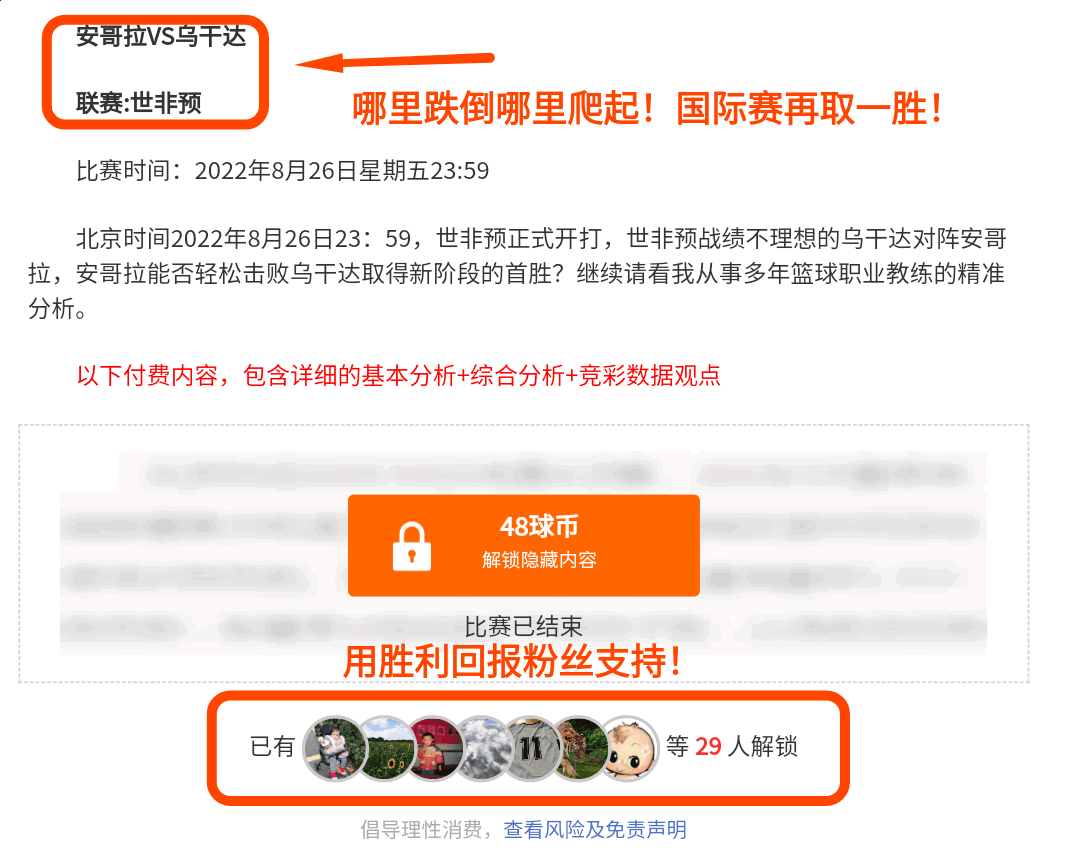1070x856 pixels.
Task: Select the tiger avatar
Action: coord(581,748)
